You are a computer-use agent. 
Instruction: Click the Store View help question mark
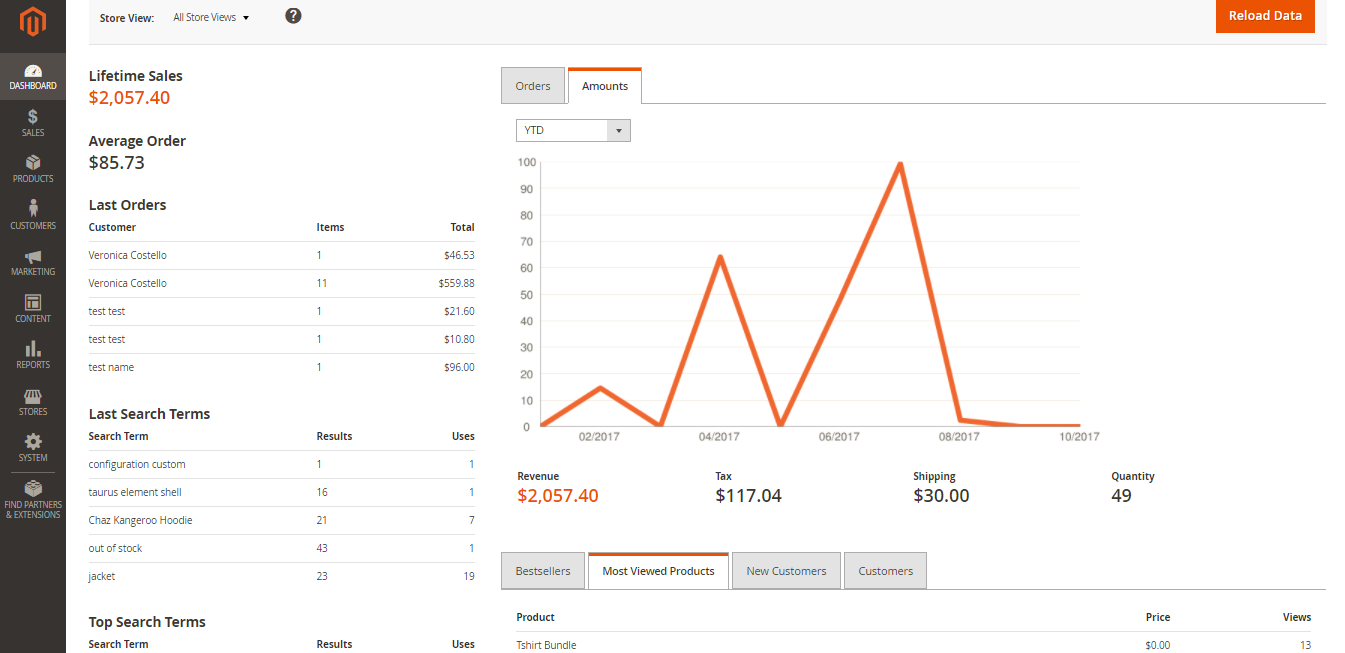coord(293,16)
